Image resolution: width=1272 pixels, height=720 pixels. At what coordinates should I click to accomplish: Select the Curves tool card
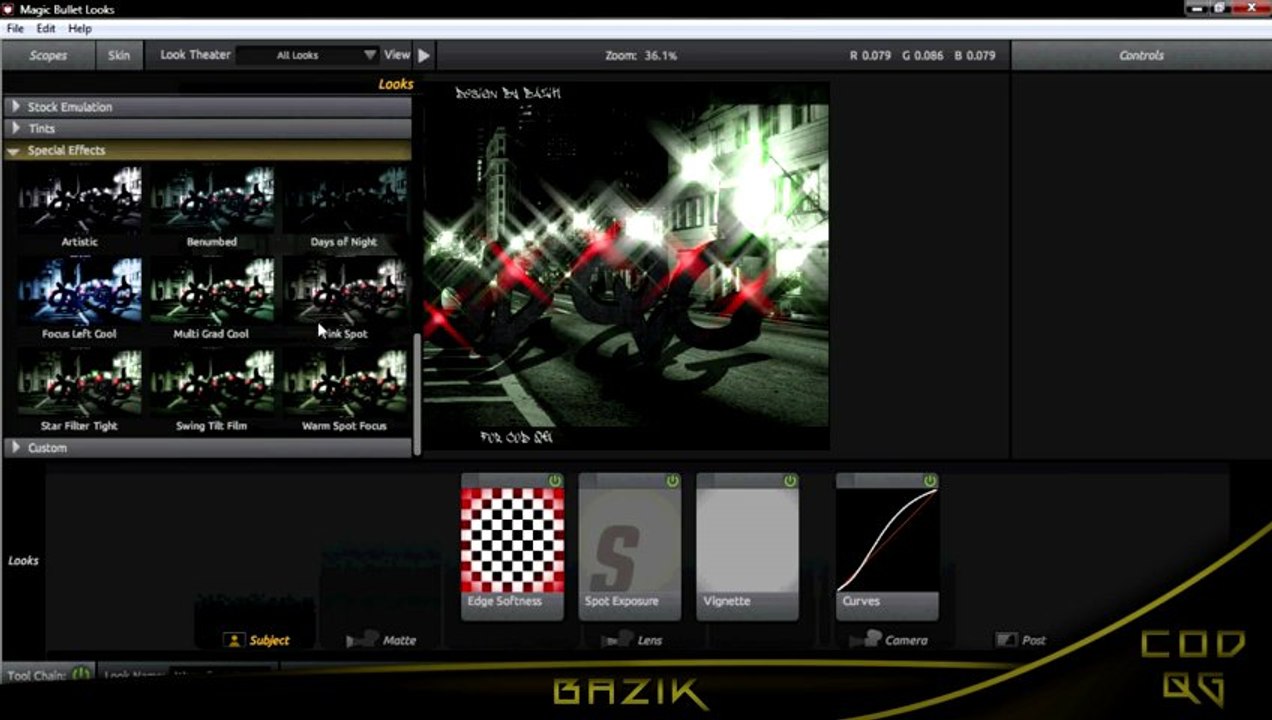click(x=887, y=547)
